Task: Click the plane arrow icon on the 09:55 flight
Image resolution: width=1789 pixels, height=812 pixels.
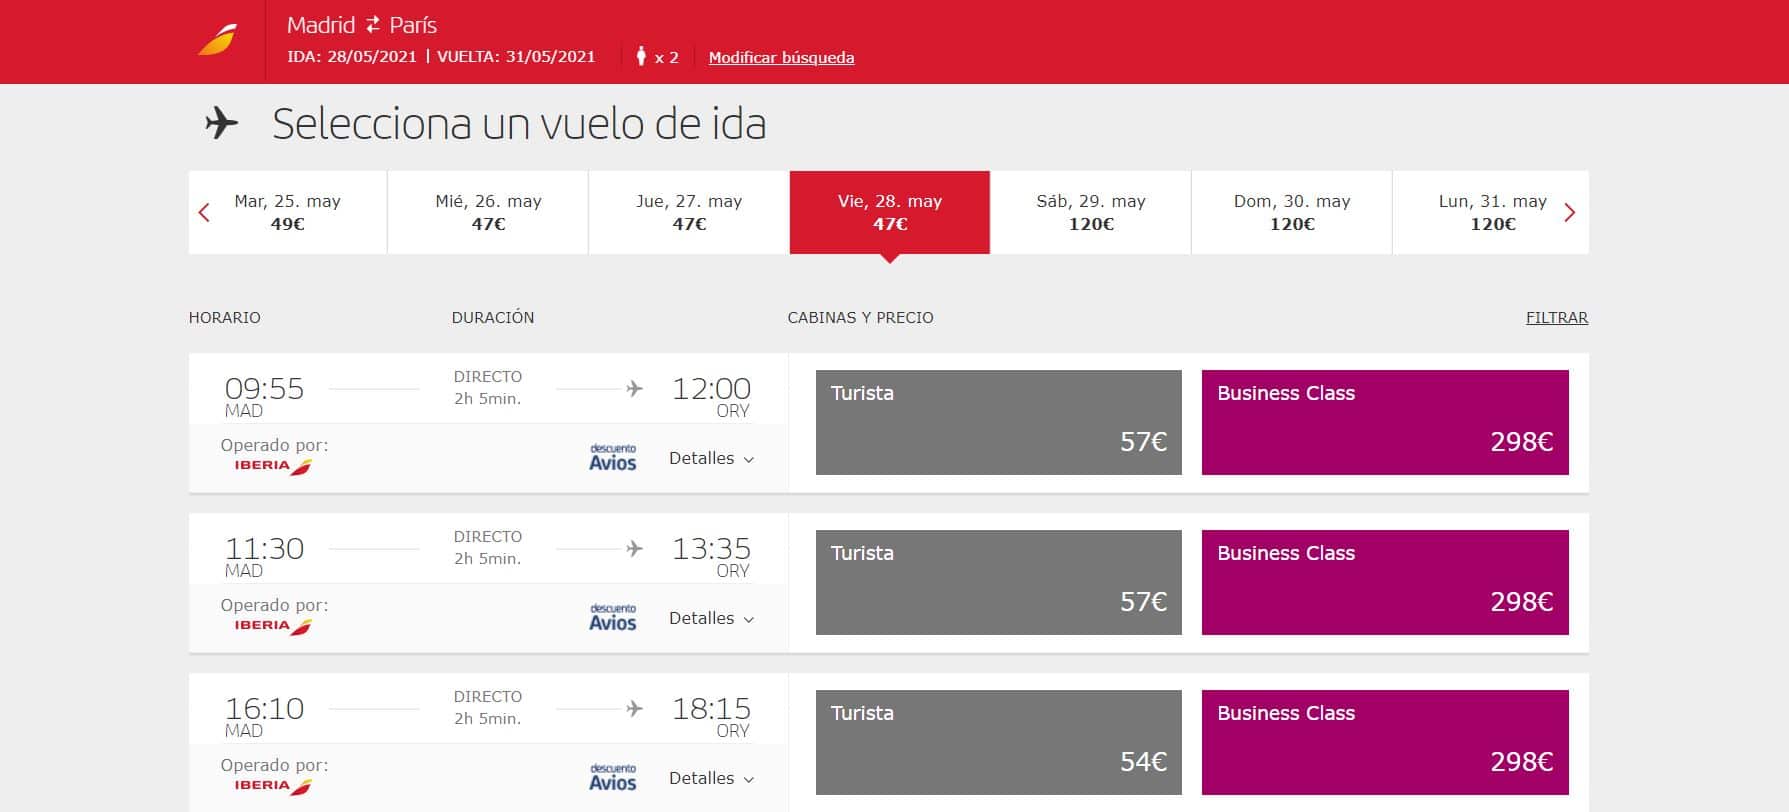Action: point(634,388)
